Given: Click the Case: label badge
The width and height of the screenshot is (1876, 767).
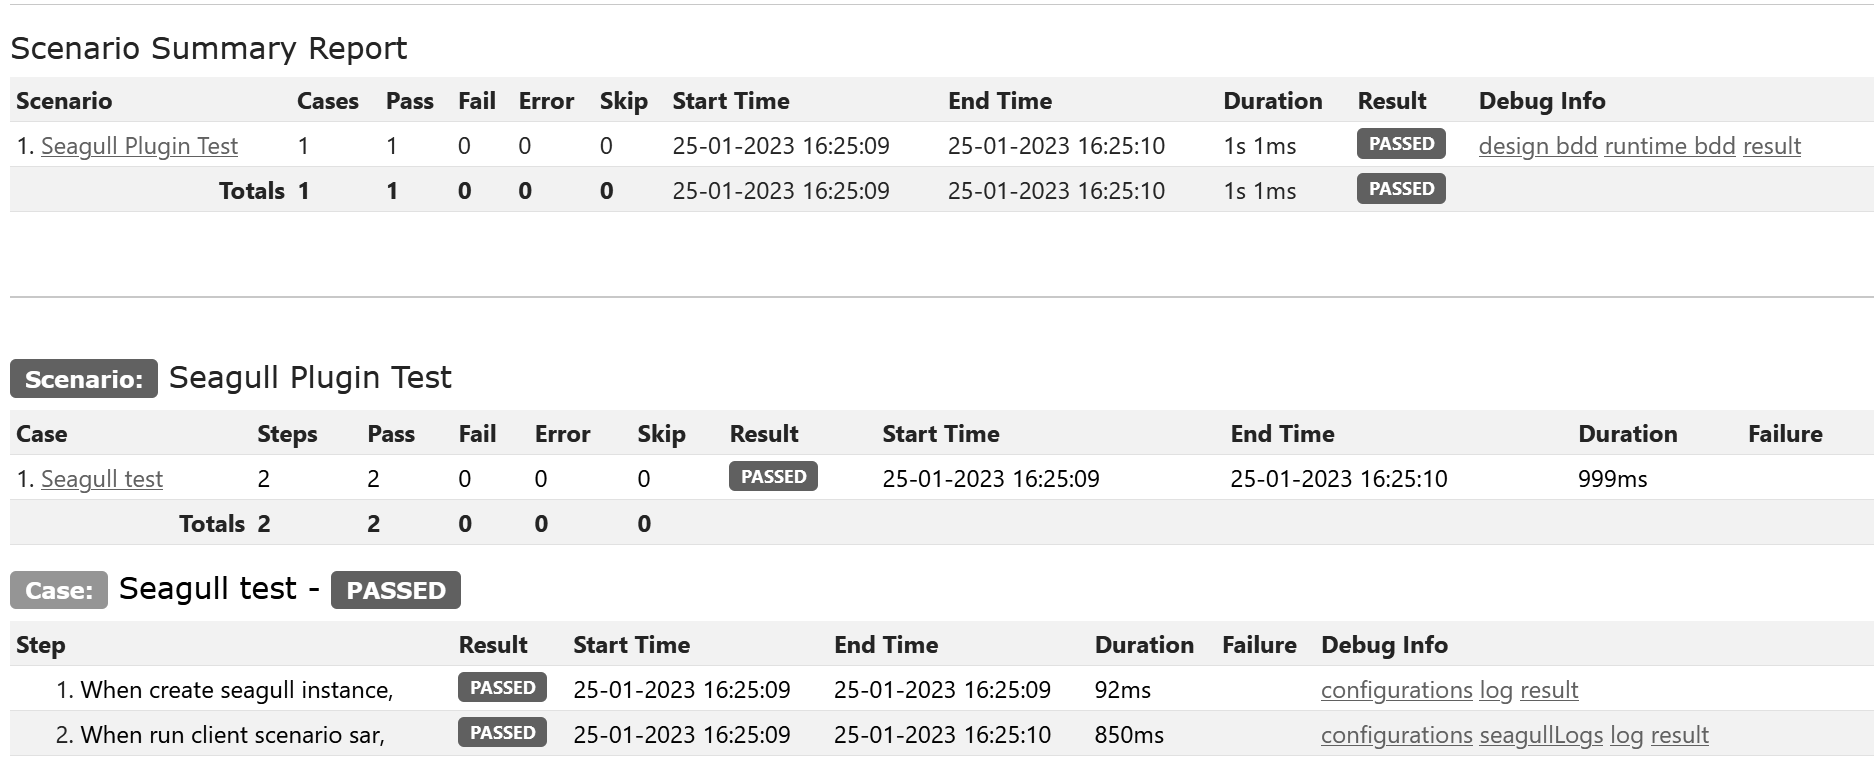Looking at the screenshot, I should [58, 590].
